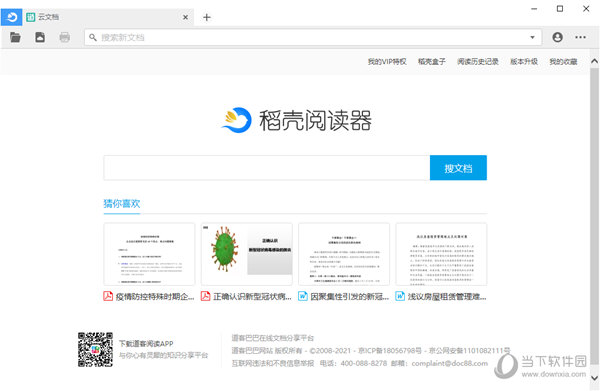Open 浅议房屋租赁管理难... title link
The width and height of the screenshot is (600, 391).
[x=447, y=297]
